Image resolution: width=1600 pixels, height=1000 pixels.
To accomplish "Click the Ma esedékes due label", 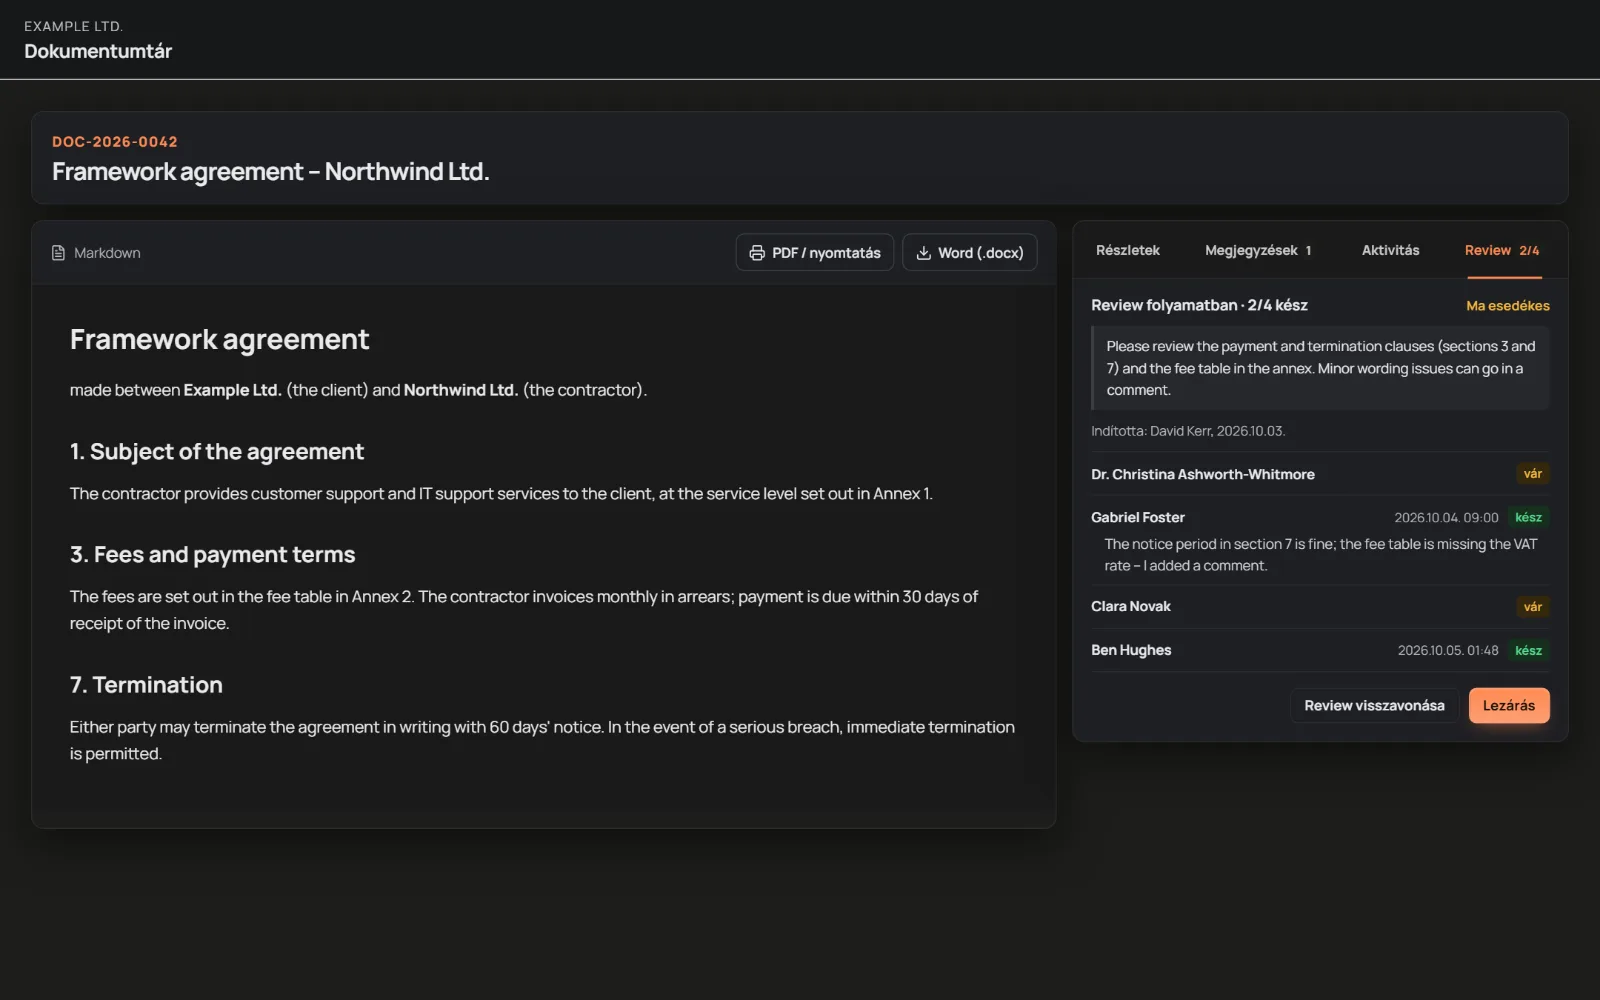I will [1508, 306].
